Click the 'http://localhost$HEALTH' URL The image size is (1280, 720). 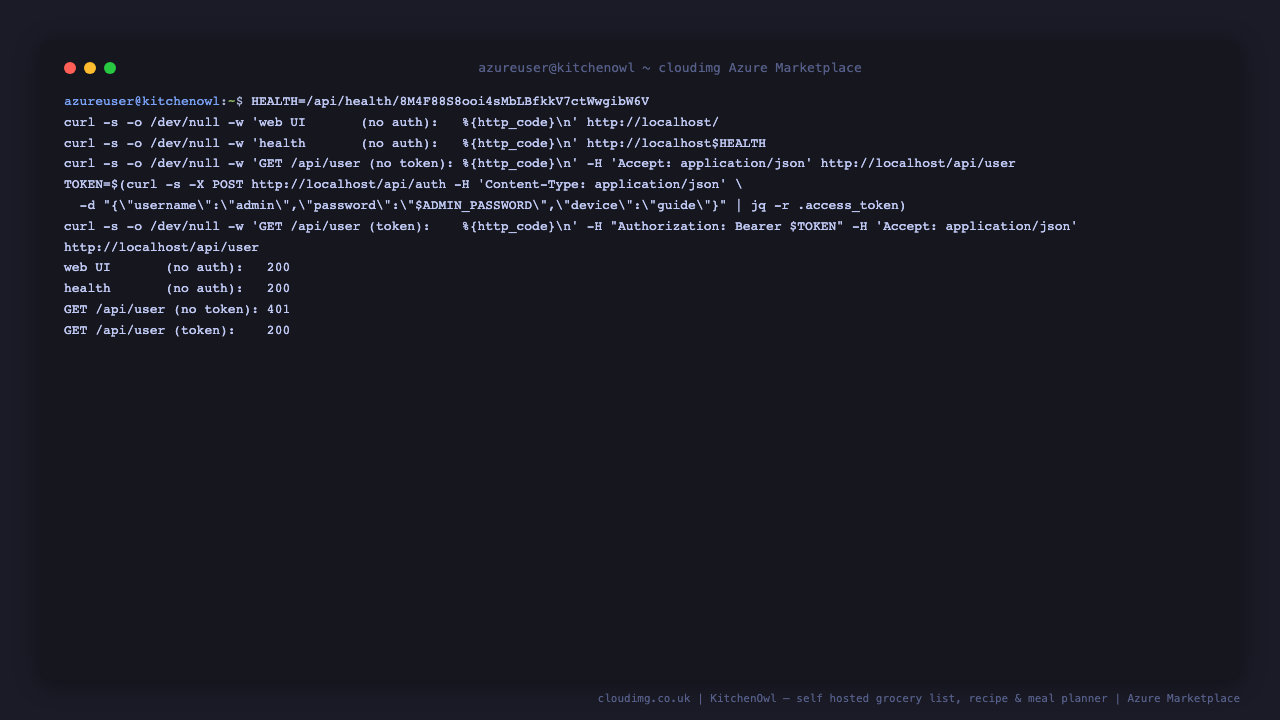pyautogui.click(x=676, y=143)
